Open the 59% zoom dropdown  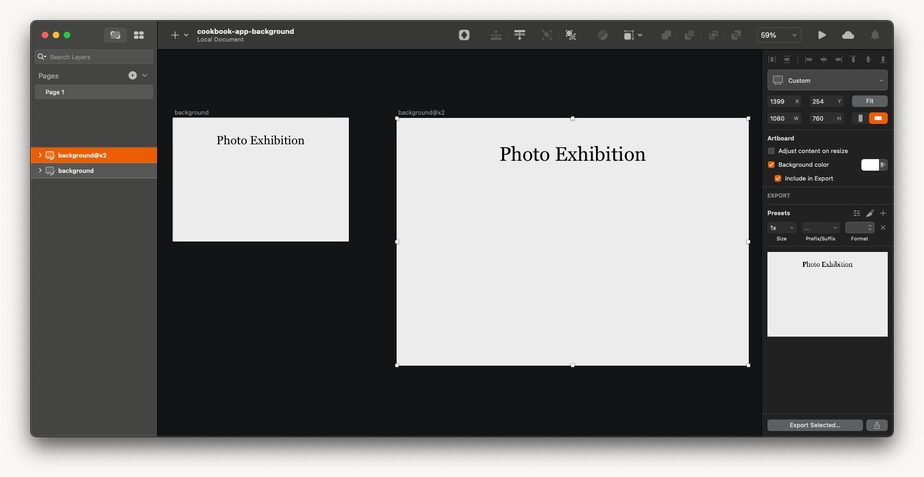tap(779, 35)
